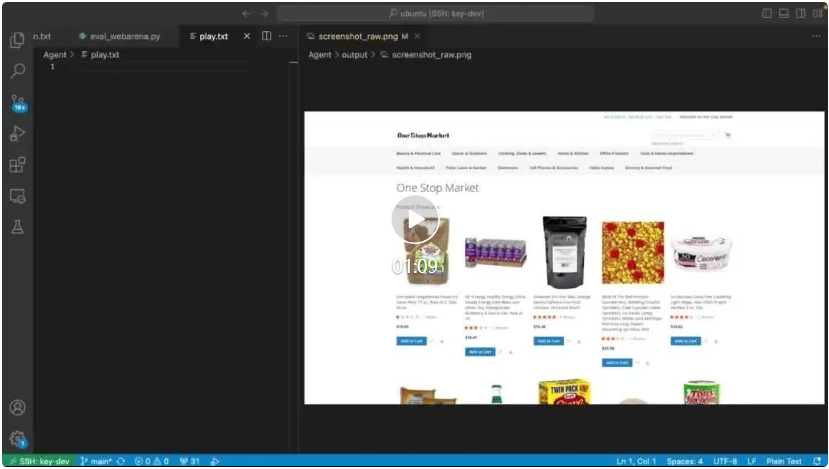Open More Actions menu beside play.txt tab
The height and width of the screenshot is (469, 829).
point(284,36)
